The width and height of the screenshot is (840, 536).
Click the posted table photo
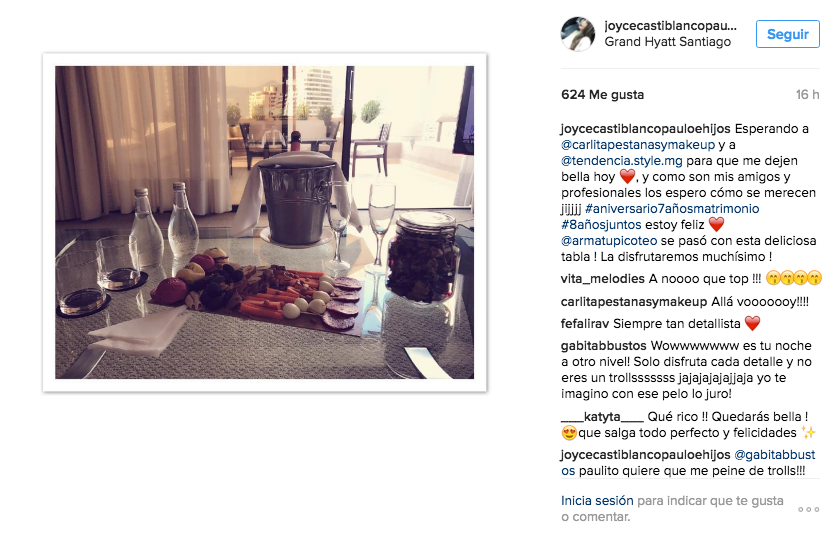[265, 222]
